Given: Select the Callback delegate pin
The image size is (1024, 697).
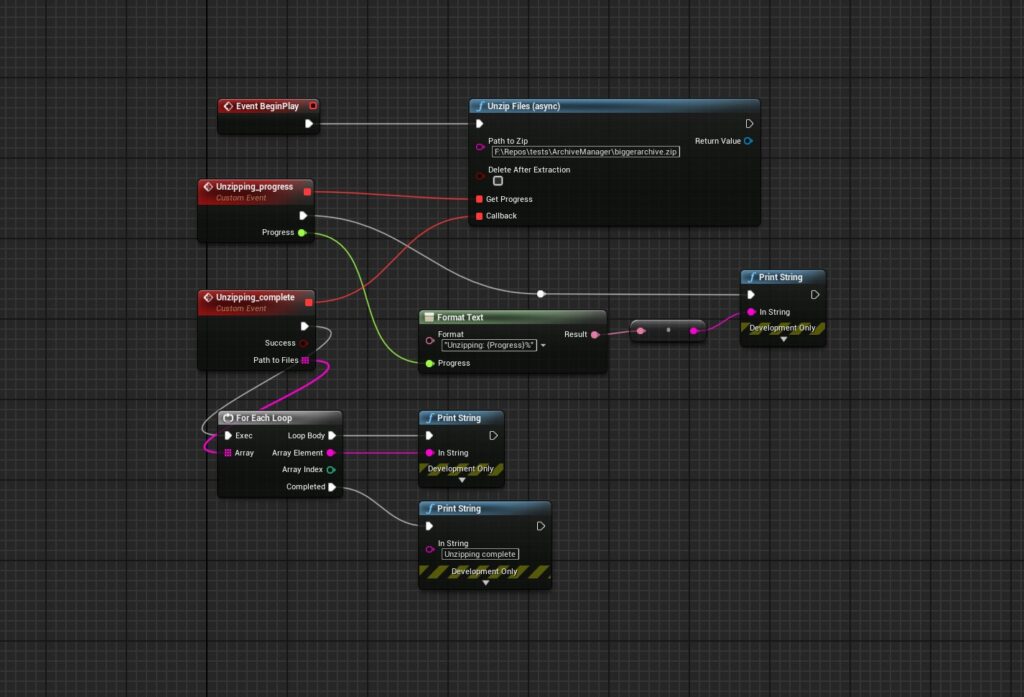Looking at the screenshot, I should click(480, 216).
